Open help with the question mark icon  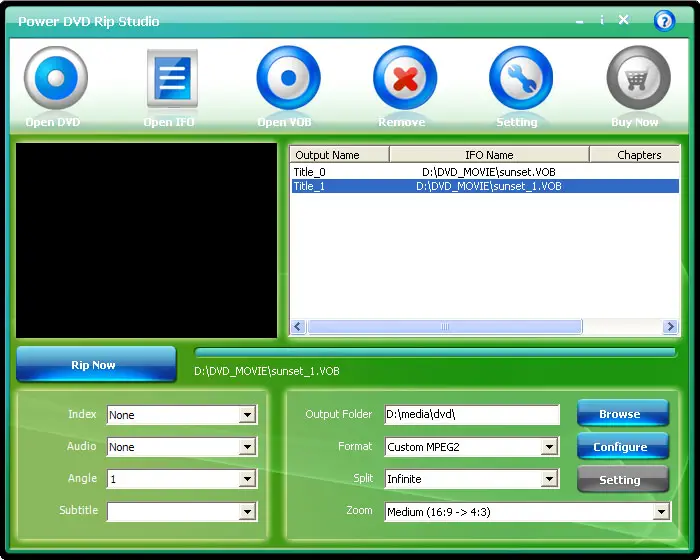(x=664, y=21)
